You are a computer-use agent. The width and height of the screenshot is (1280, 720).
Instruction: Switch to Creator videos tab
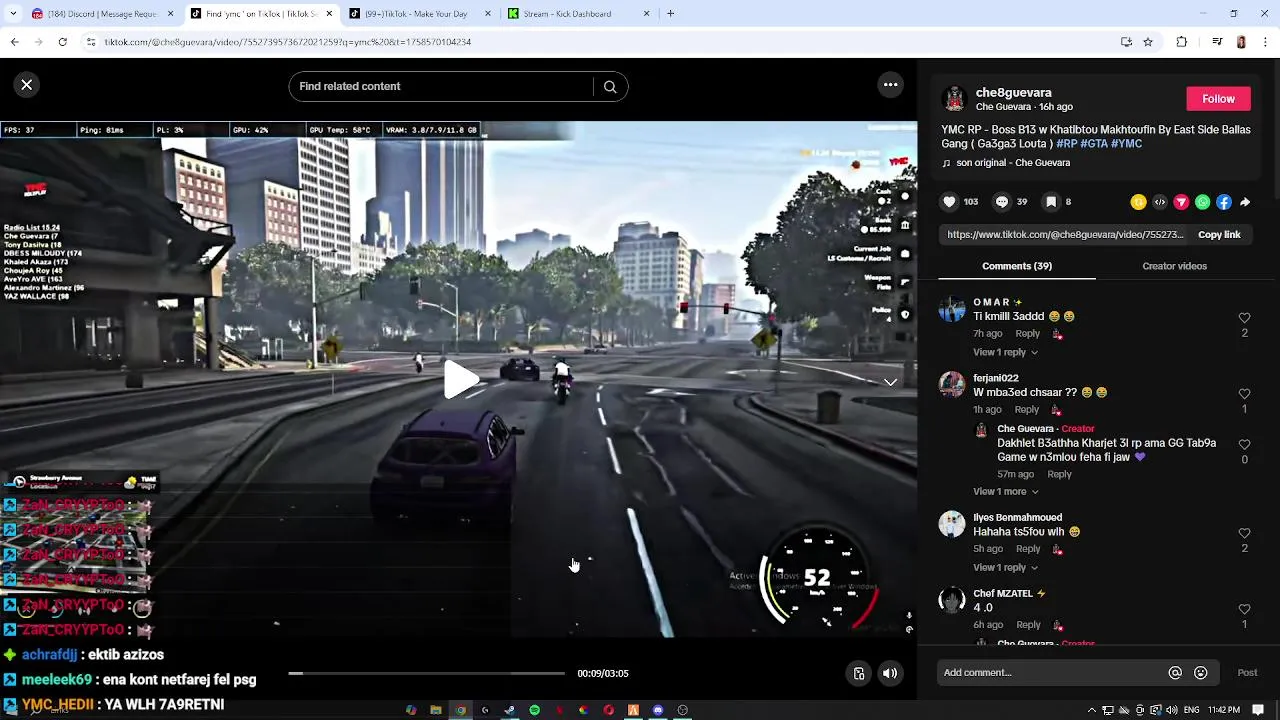point(1174,266)
